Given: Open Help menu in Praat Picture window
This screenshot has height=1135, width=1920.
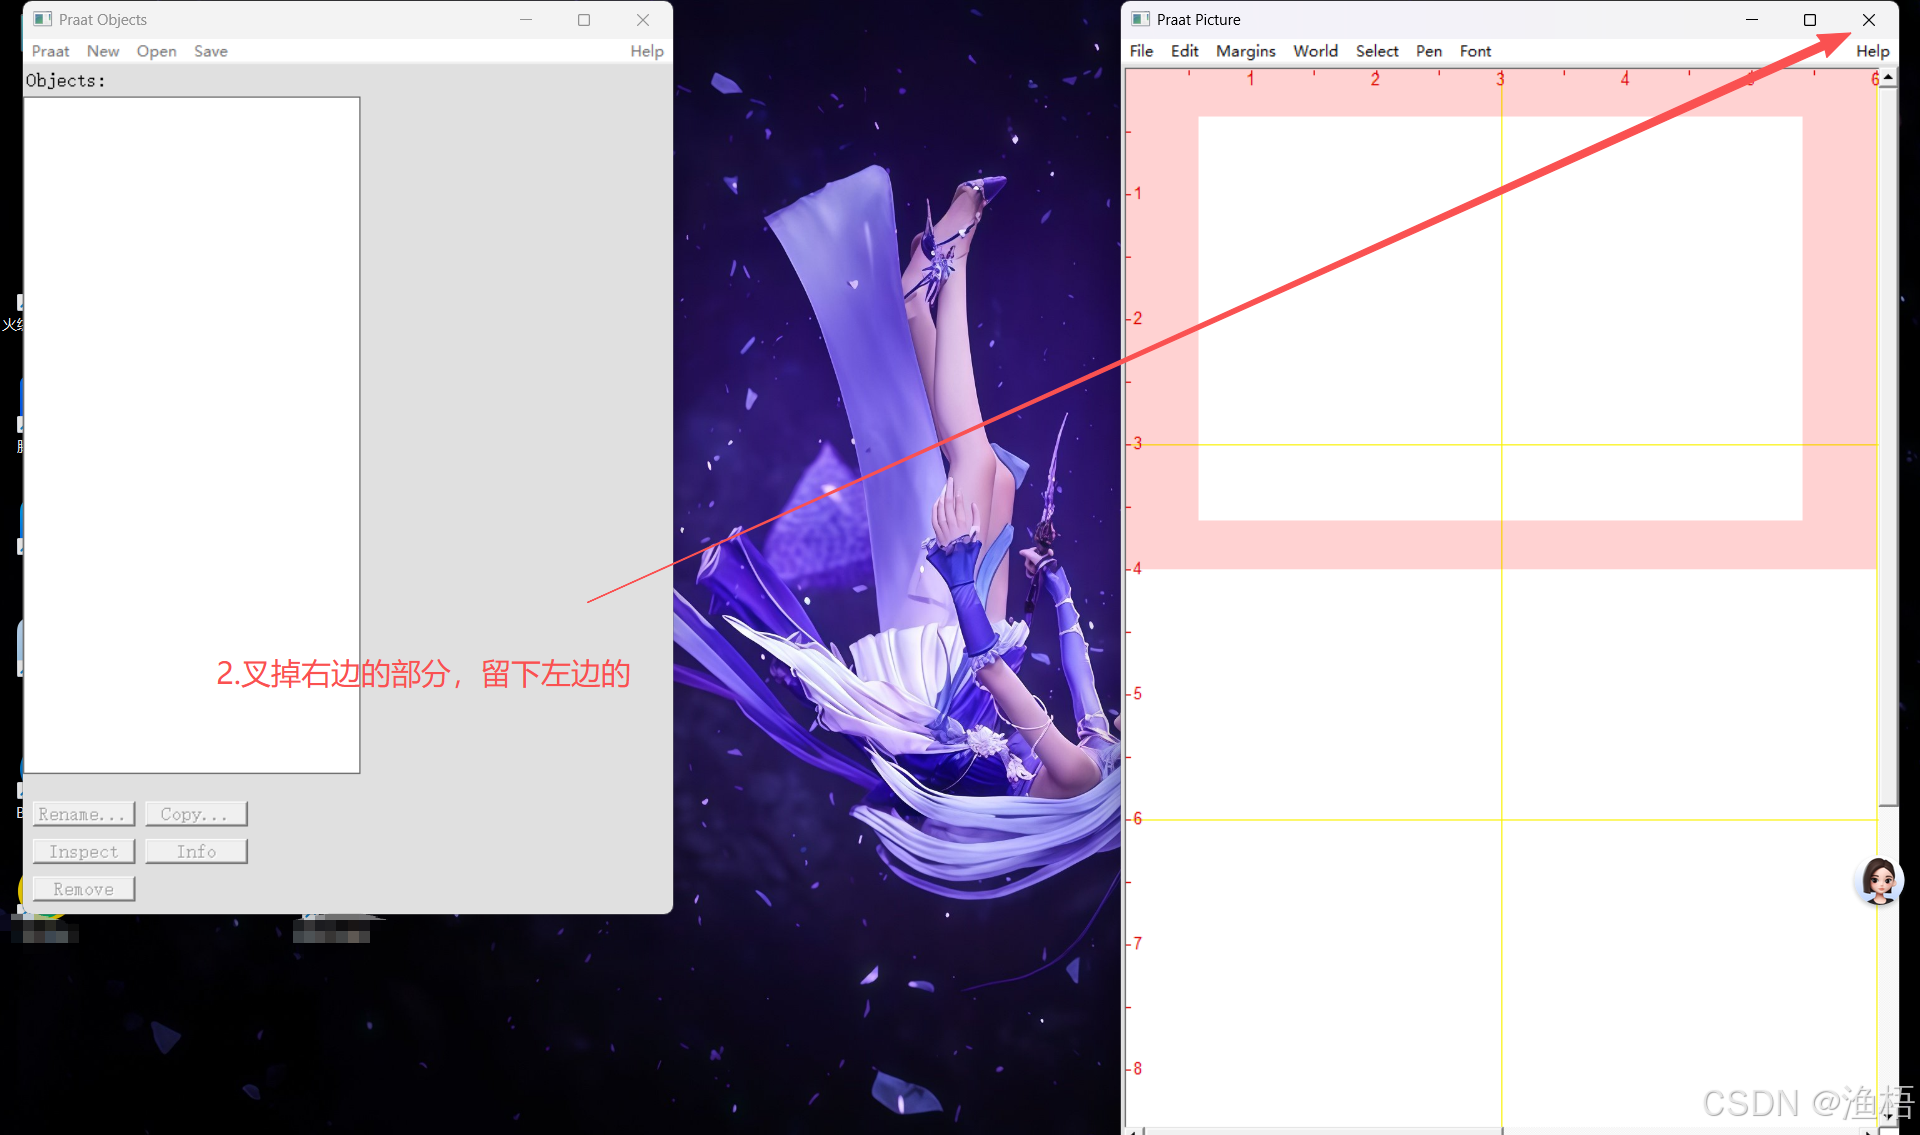Looking at the screenshot, I should 1872,51.
